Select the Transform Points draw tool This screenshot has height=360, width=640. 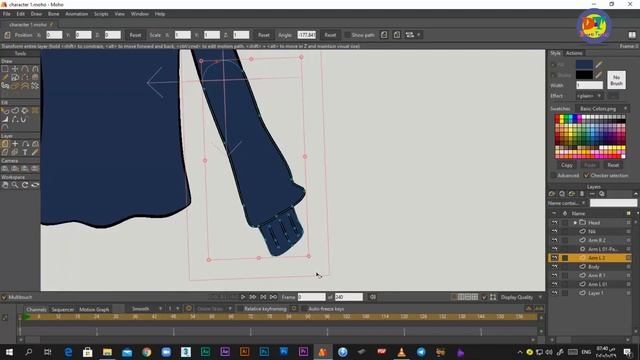coord(15,69)
